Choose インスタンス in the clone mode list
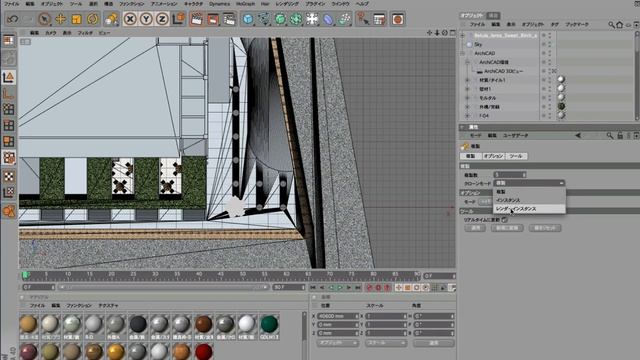This screenshot has width=640, height=360. click(x=529, y=200)
